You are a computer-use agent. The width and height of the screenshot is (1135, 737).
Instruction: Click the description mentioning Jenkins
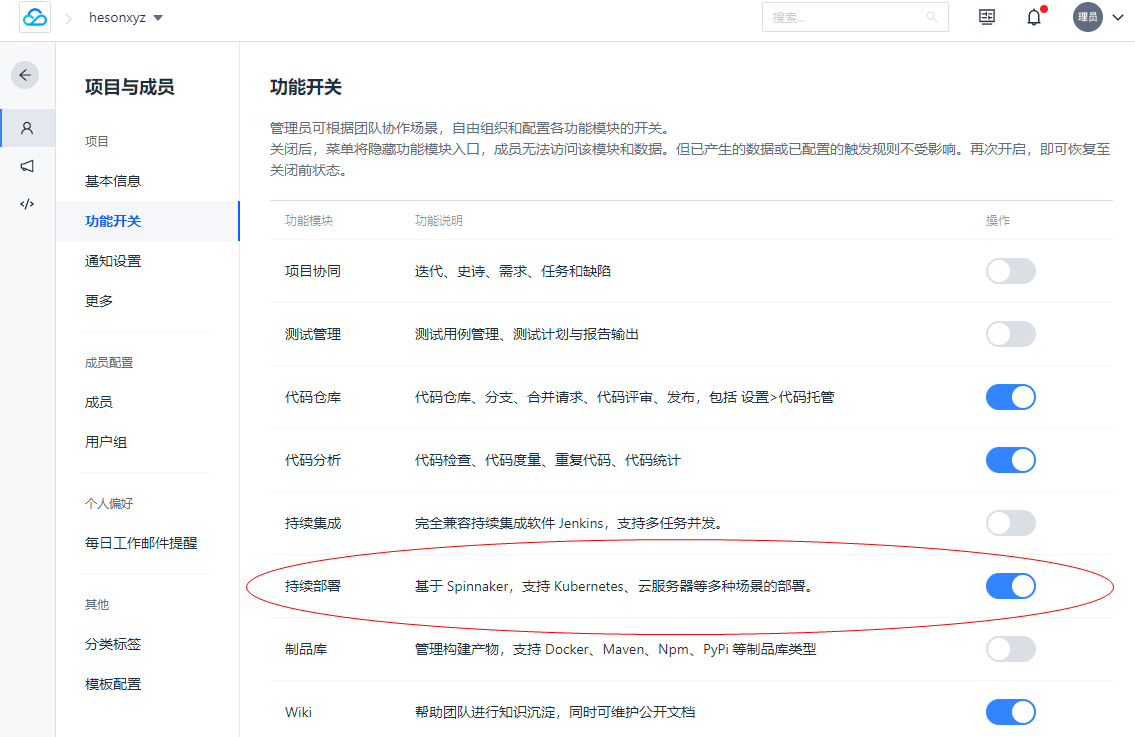point(569,523)
